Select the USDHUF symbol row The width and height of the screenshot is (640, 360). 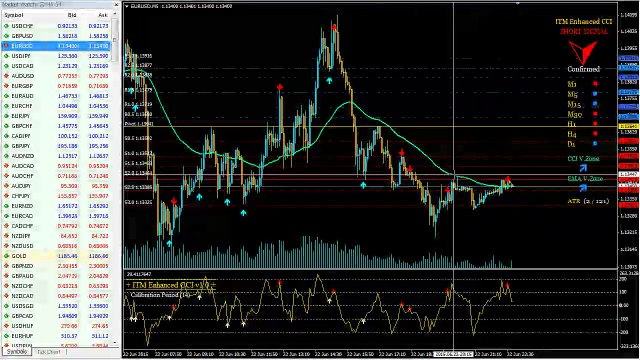tap(56, 326)
